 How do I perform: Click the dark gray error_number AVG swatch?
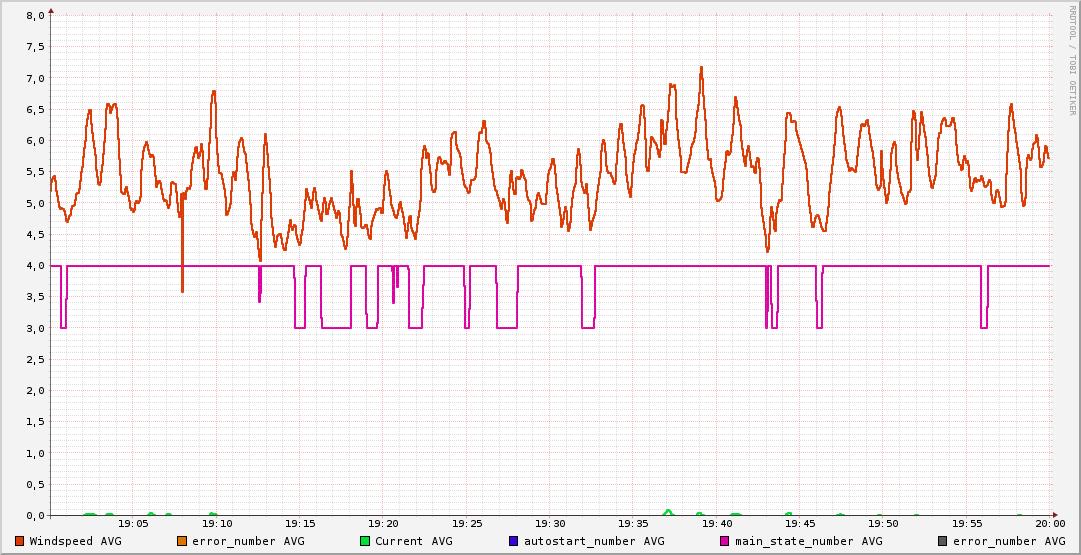click(x=942, y=541)
